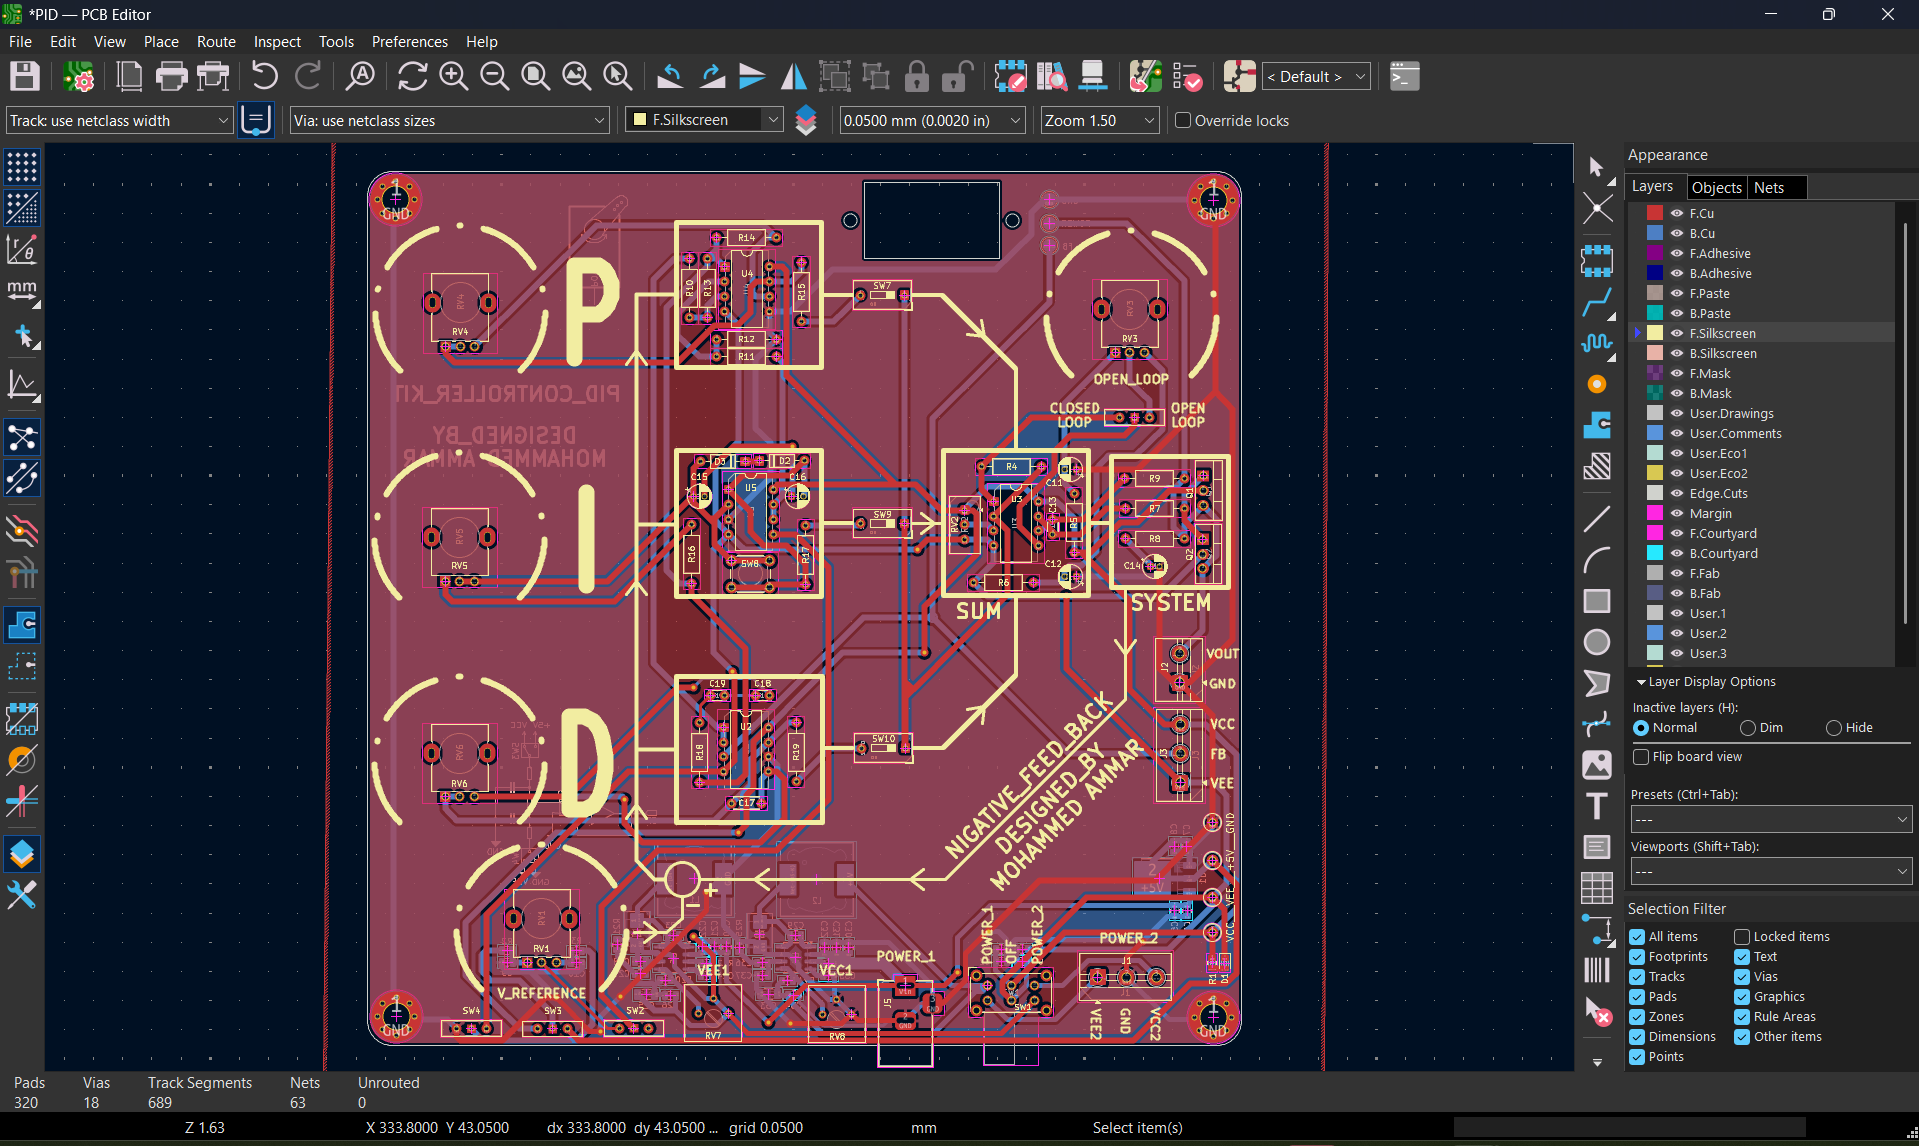The height and width of the screenshot is (1146, 1919).
Task: Open the scripting console icon
Action: click(x=1404, y=77)
